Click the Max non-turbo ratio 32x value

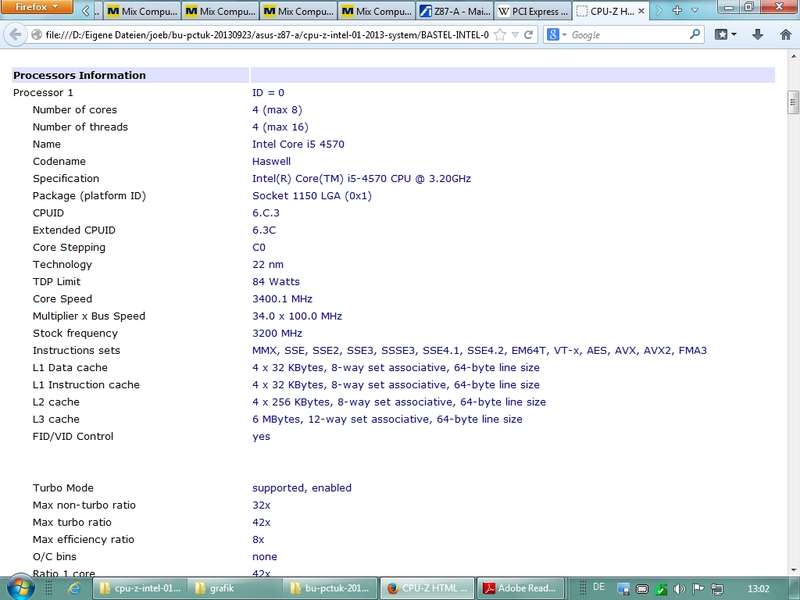coord(261,505)
